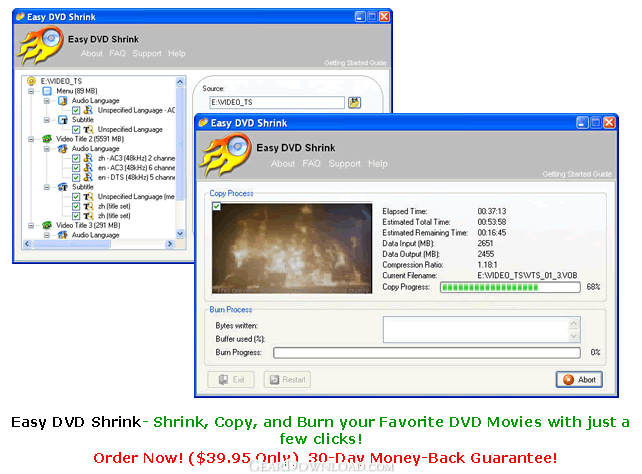Screen dimensions: 642x474
Task: Click Audio Language icon under Menu
Action: click(x=63, y=100)
